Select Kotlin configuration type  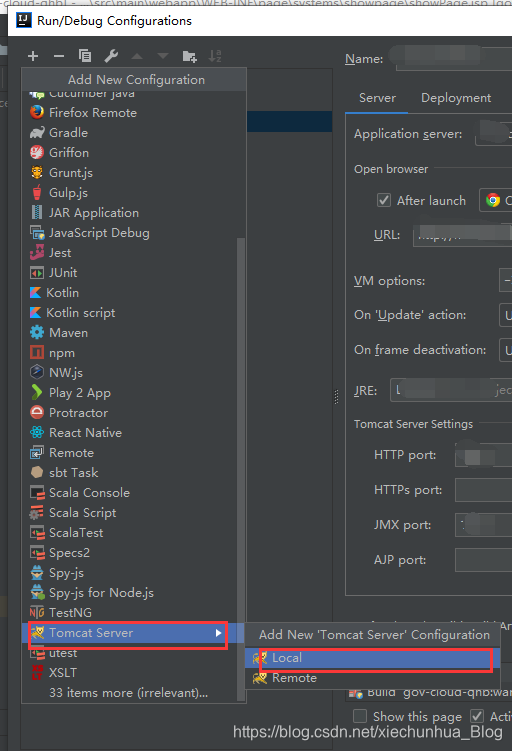(x=130, y=293)
